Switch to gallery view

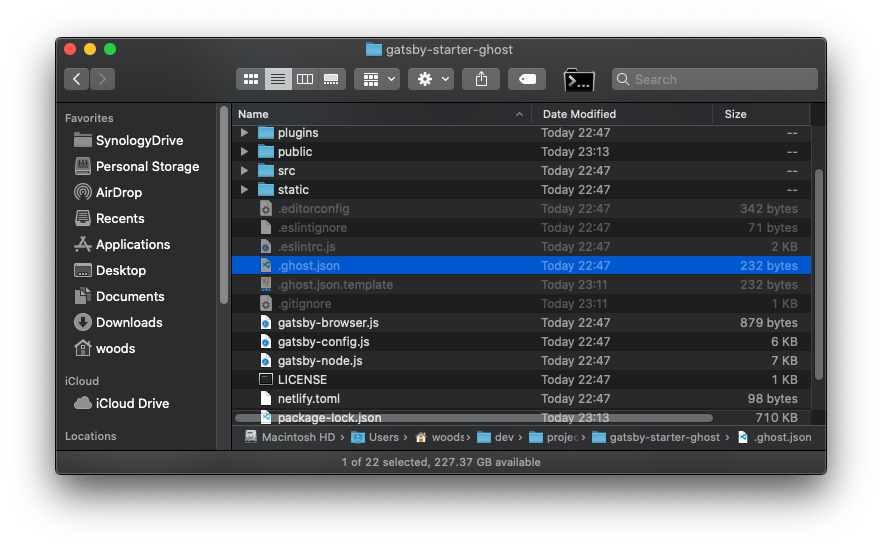click(332, 79)
